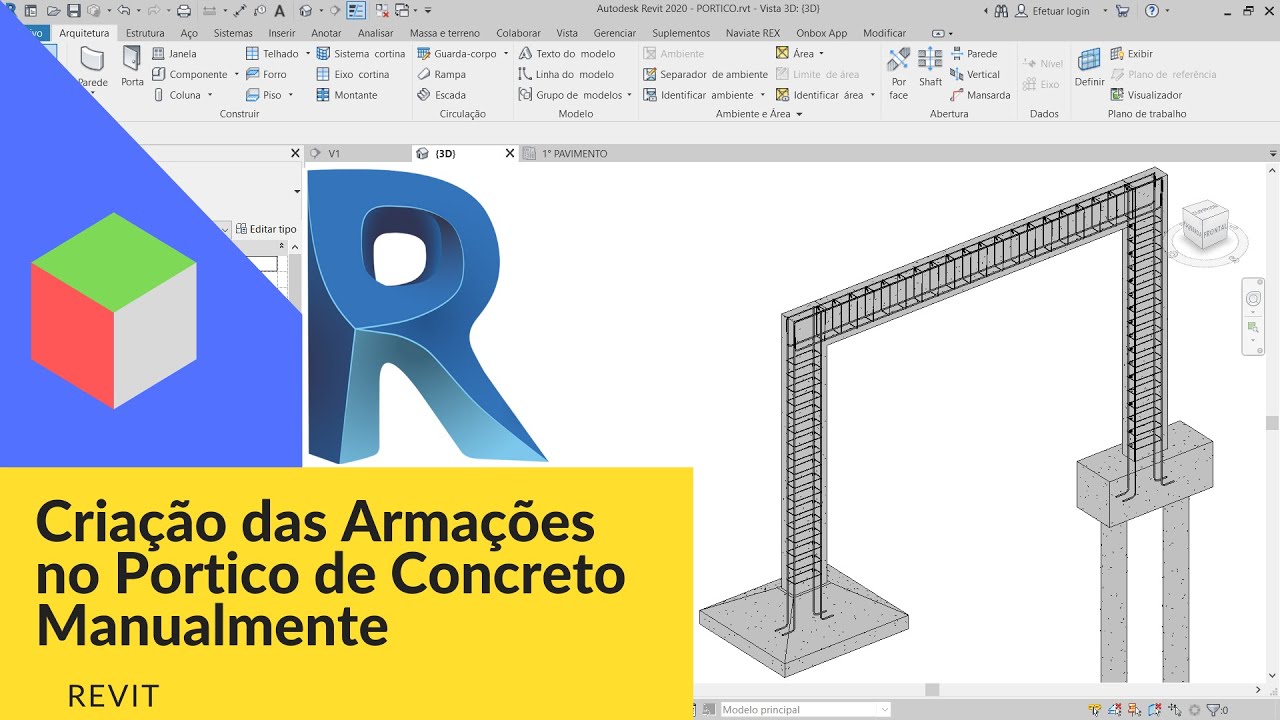Open the help question mark icon
The width and height of the screenshot is (1280, 720).
click(1151, 11)
